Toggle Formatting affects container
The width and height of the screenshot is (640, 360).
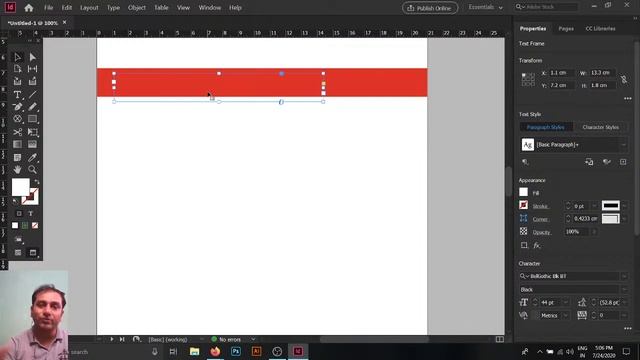tap(19, 213)
